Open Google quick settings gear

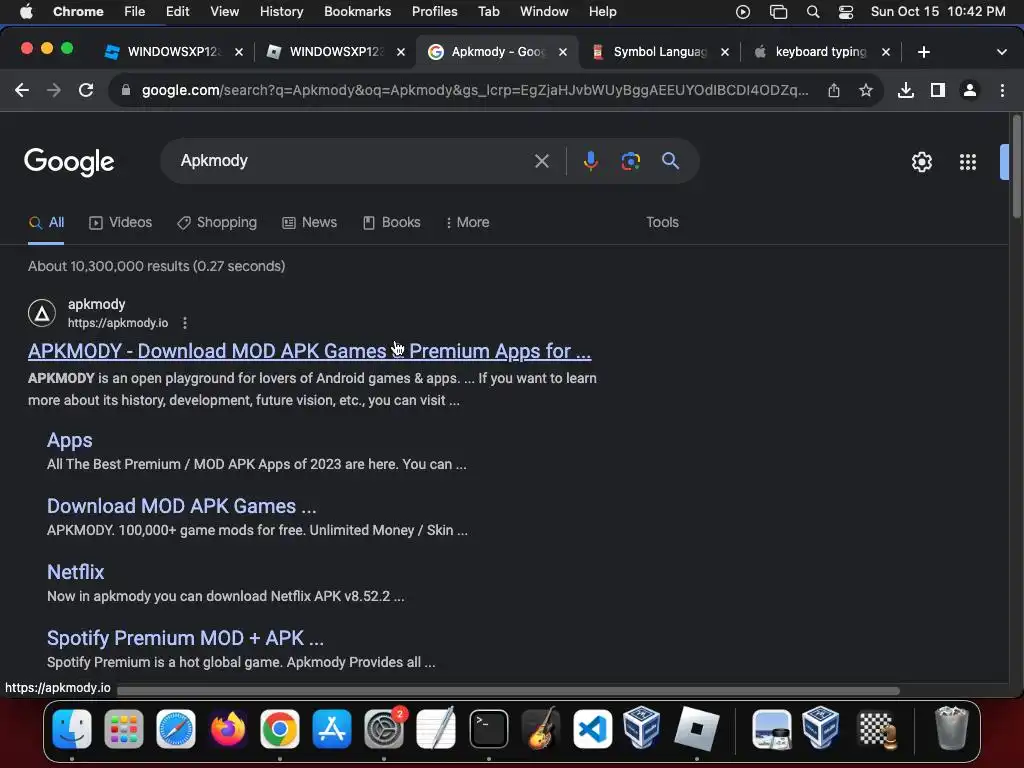coord(921,162)
